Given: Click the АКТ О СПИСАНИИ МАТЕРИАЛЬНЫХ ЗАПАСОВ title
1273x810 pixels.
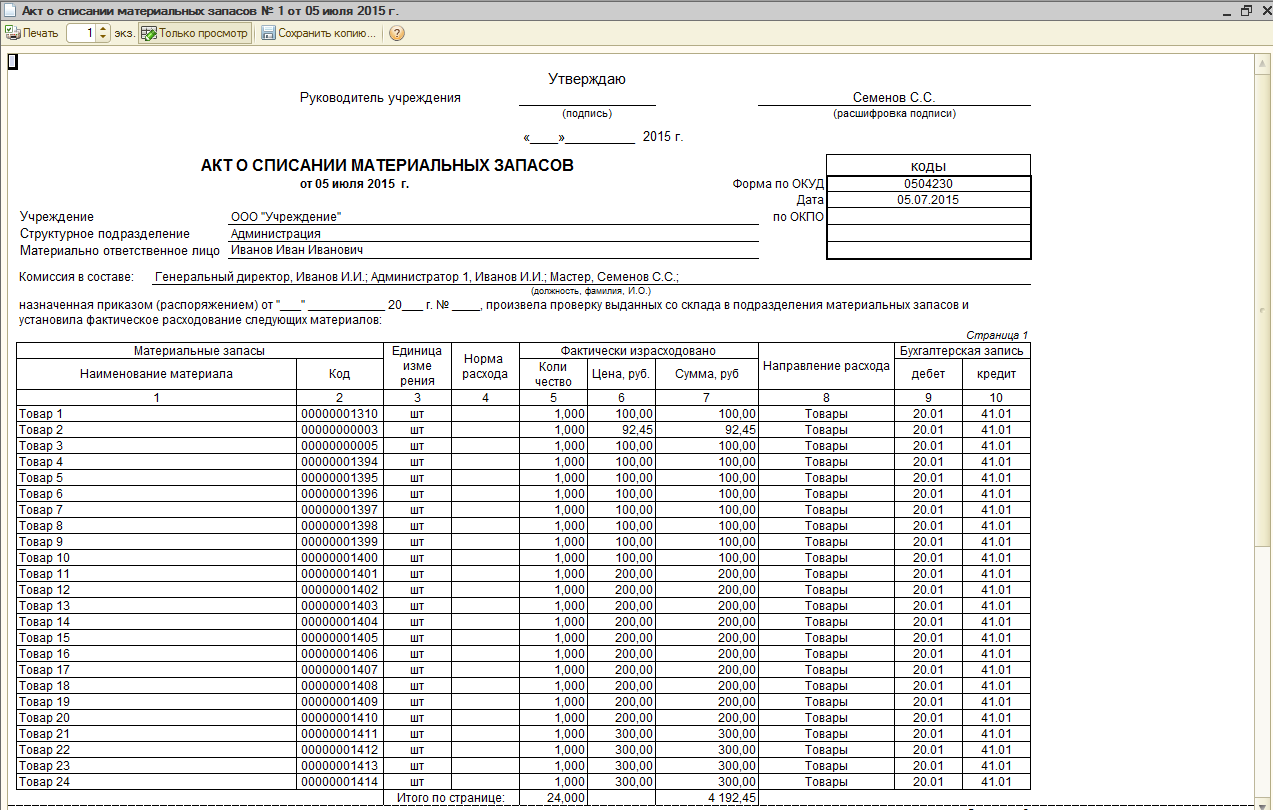Looking at the screenshot, I should [x=388, y=165].
